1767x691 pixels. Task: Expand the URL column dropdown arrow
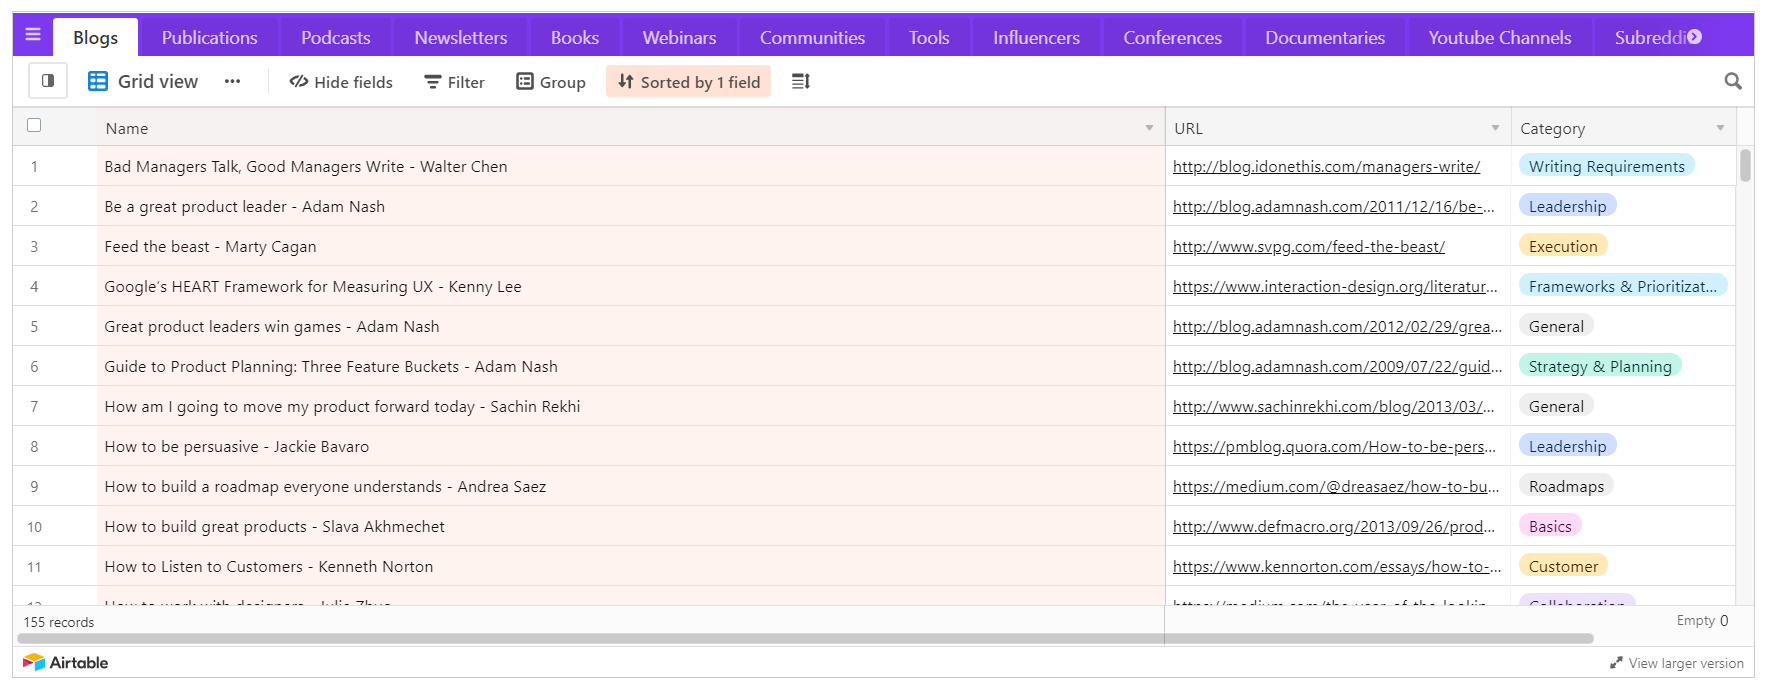tap(1495, 128)
